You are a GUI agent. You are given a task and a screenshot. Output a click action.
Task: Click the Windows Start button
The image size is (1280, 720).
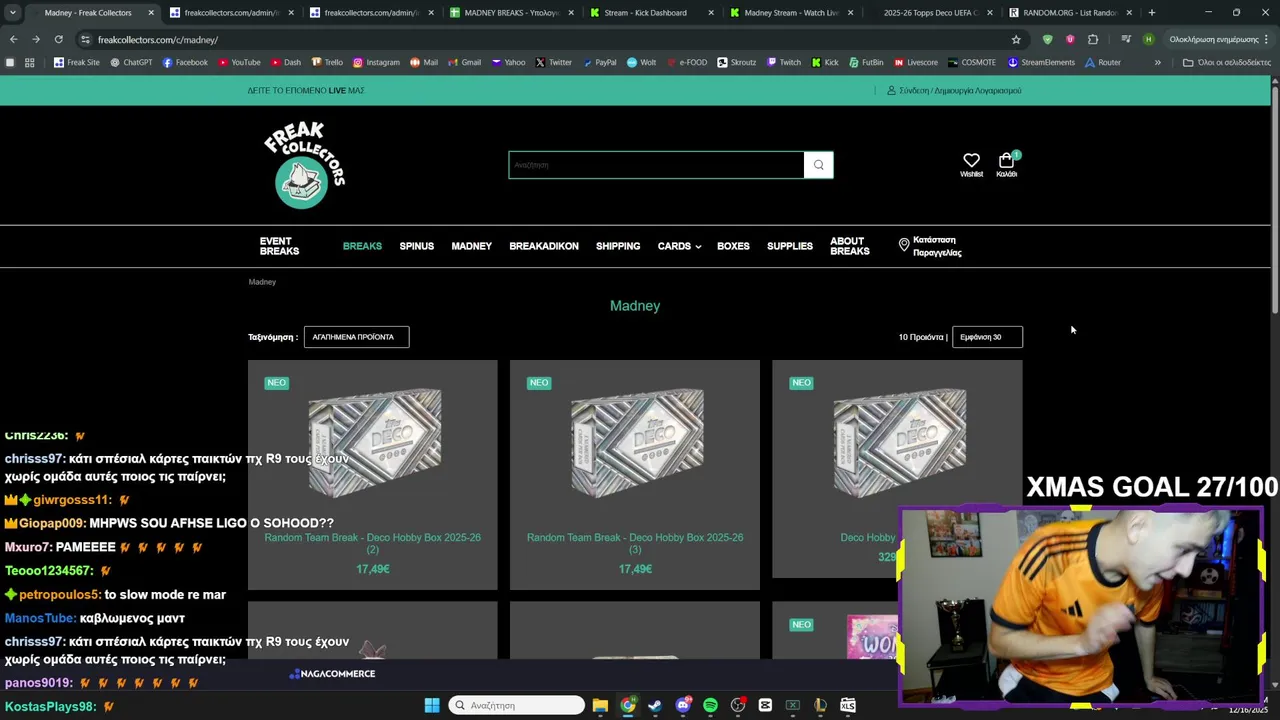pyautogui.click(x=432, y=705)
